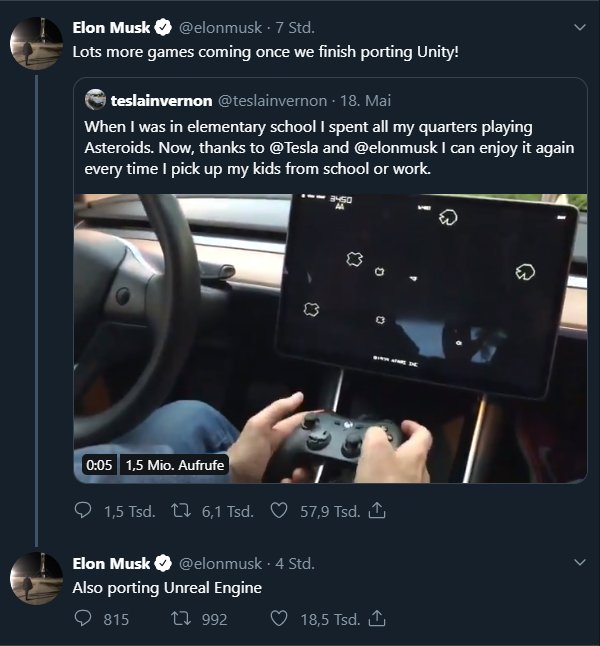This screenshot has width=600, height=646.
Task: Retweet the Unity porting tweet
Action: tap(181, 511)
